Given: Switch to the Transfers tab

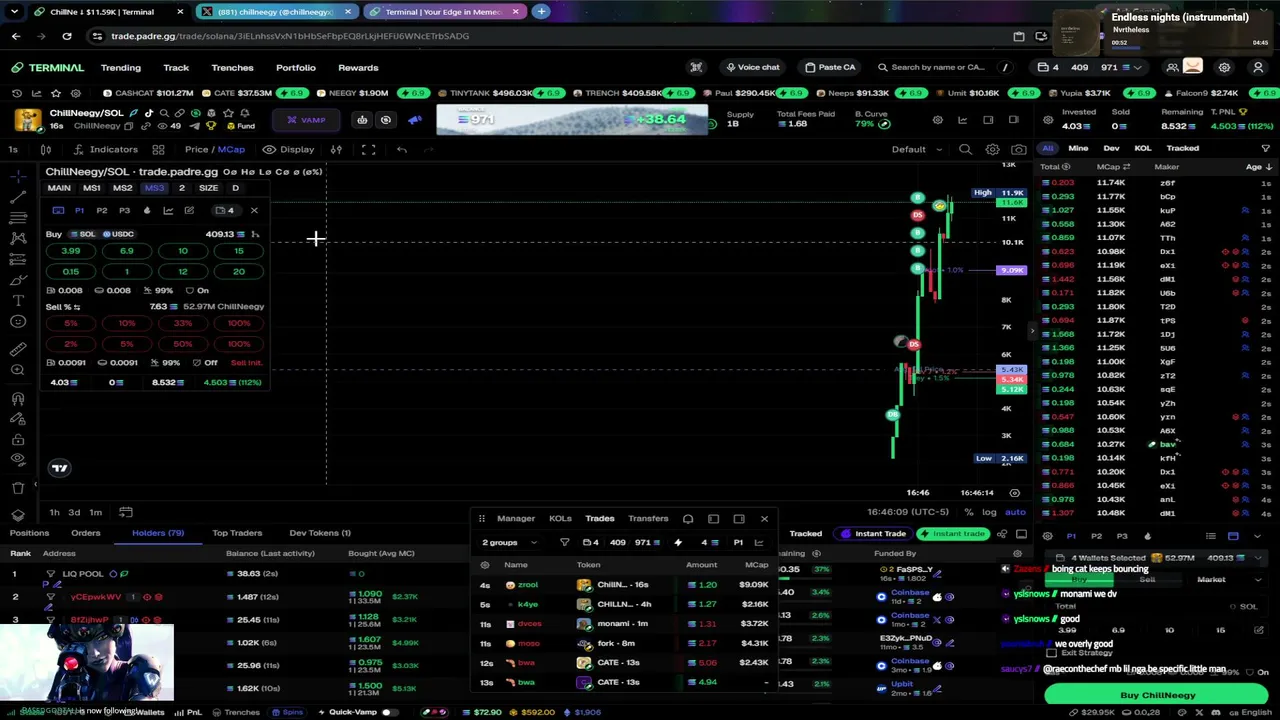Looking at the screenshot, I should tap(648, 519).
